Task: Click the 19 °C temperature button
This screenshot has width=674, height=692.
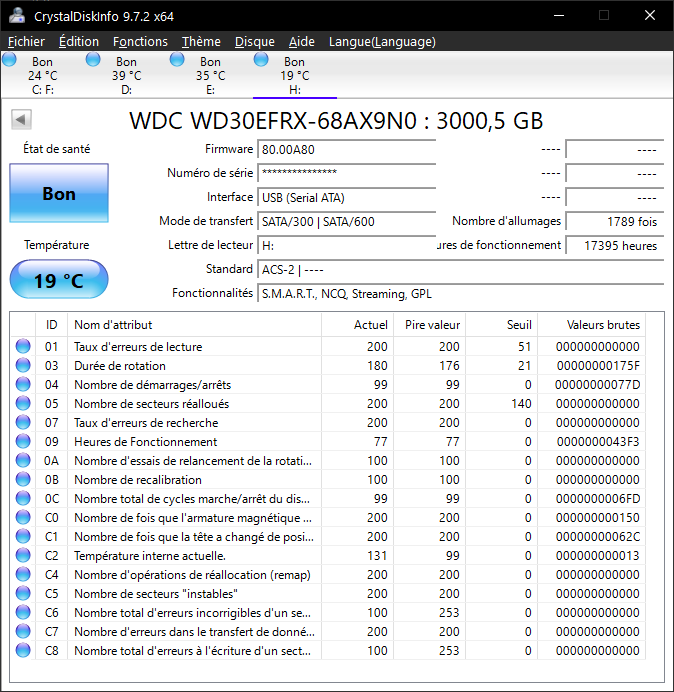Action: [59, 280]
